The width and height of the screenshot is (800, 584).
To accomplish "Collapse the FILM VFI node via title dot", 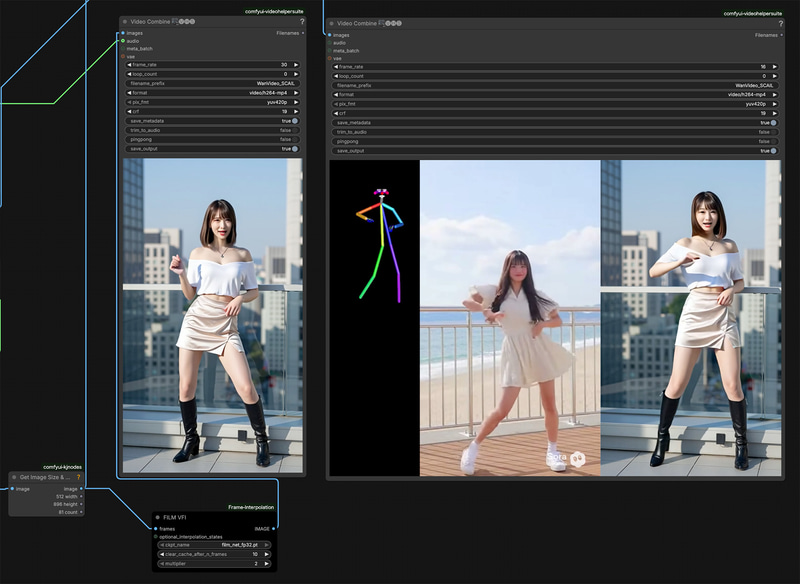I will pyautogui.click(x=158, y=517).
